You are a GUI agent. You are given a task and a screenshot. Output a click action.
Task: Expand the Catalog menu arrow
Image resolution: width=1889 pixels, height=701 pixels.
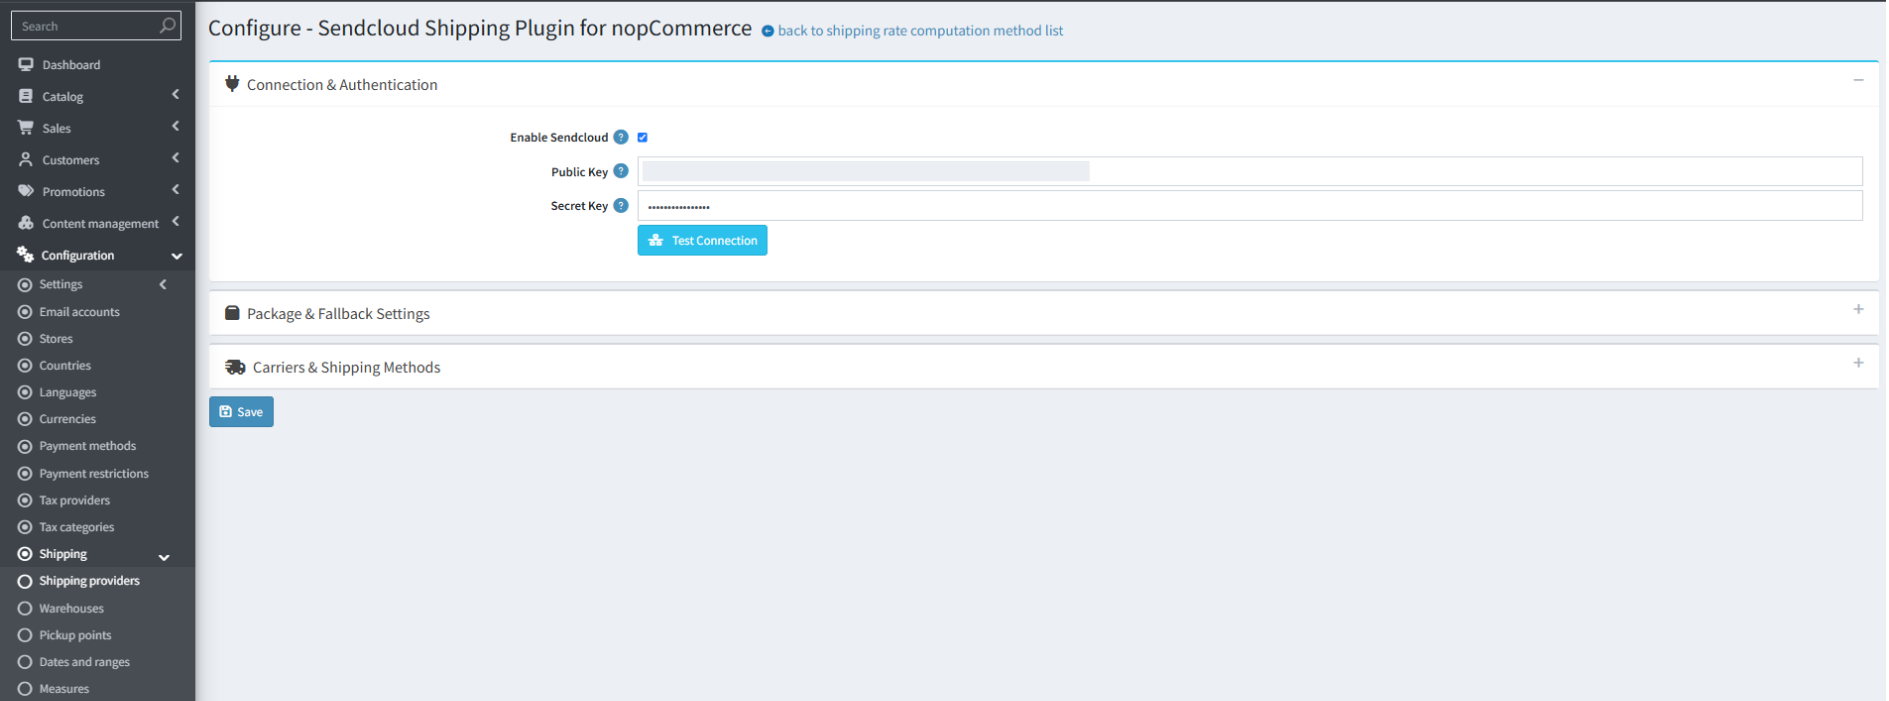click(x=176, y=95)
